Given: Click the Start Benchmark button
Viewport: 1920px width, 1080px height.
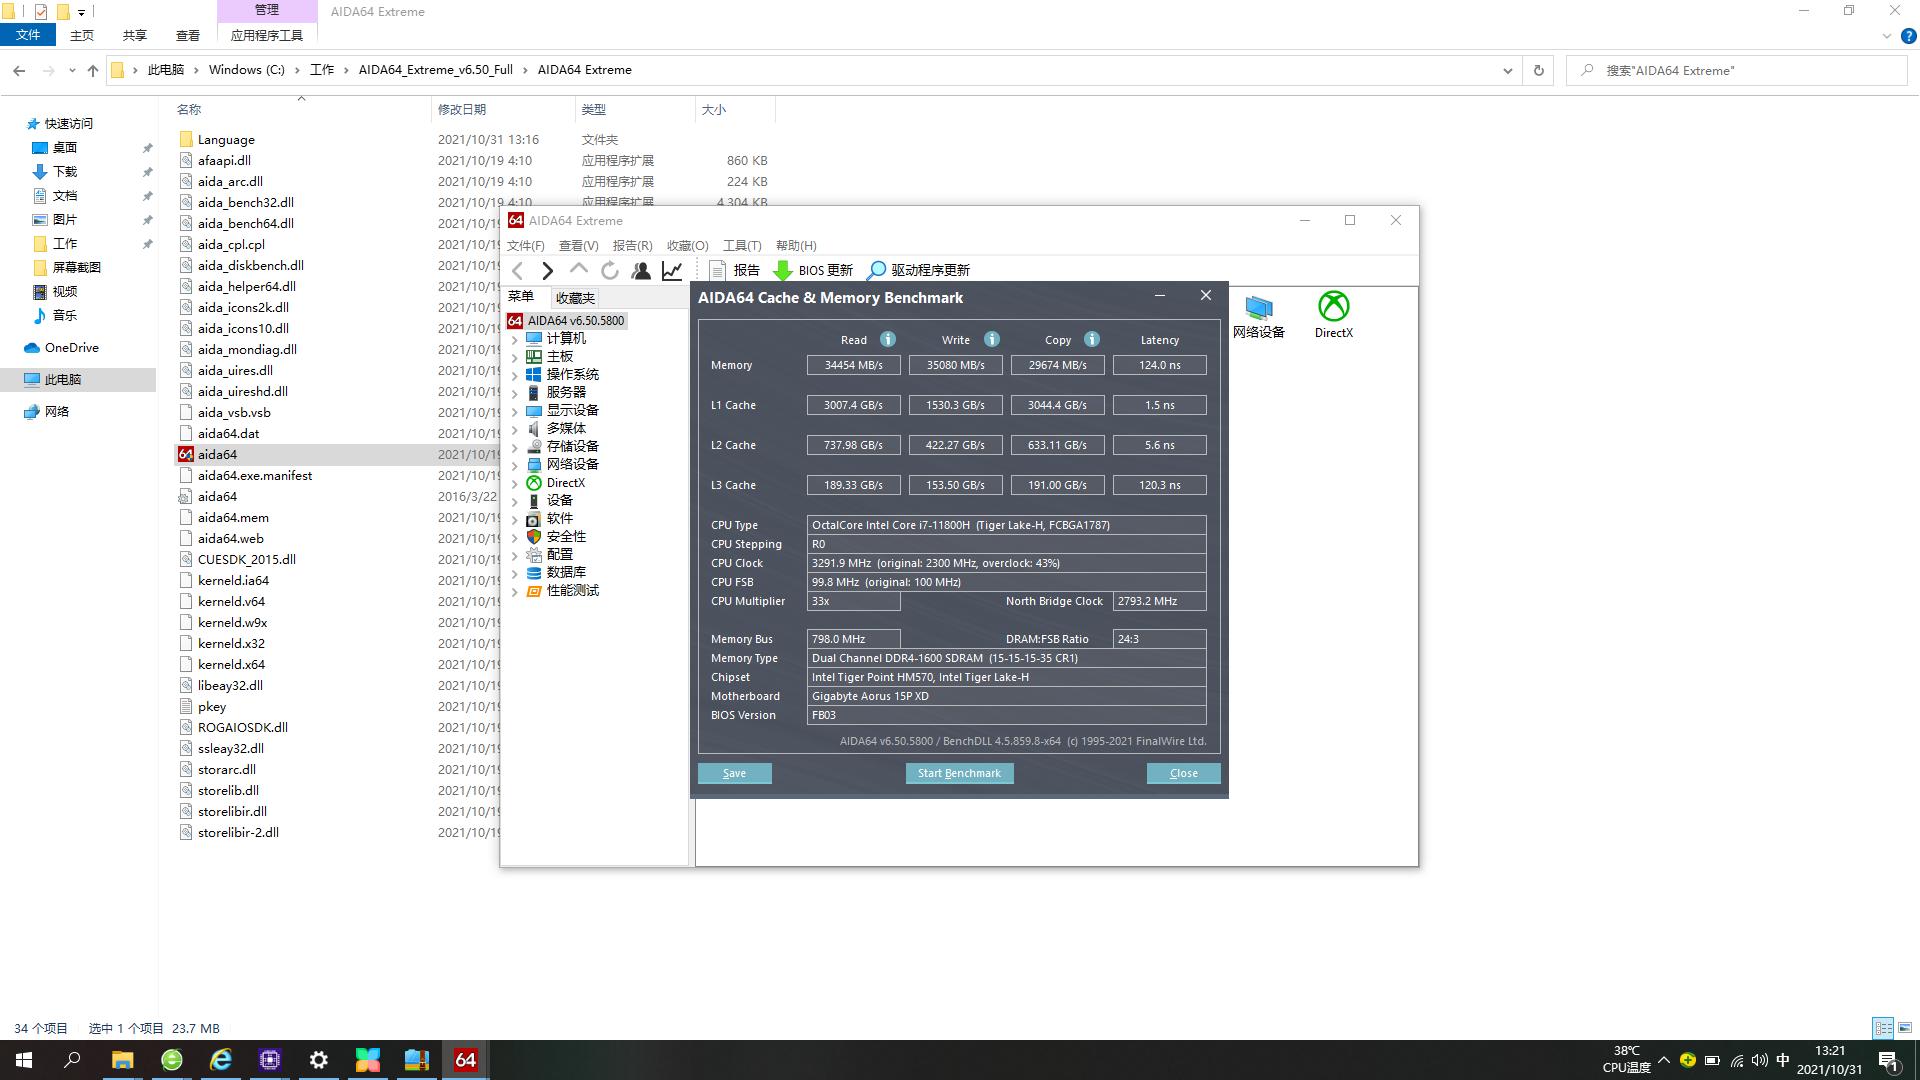Looking at the screenshot, I should (959, 773).
